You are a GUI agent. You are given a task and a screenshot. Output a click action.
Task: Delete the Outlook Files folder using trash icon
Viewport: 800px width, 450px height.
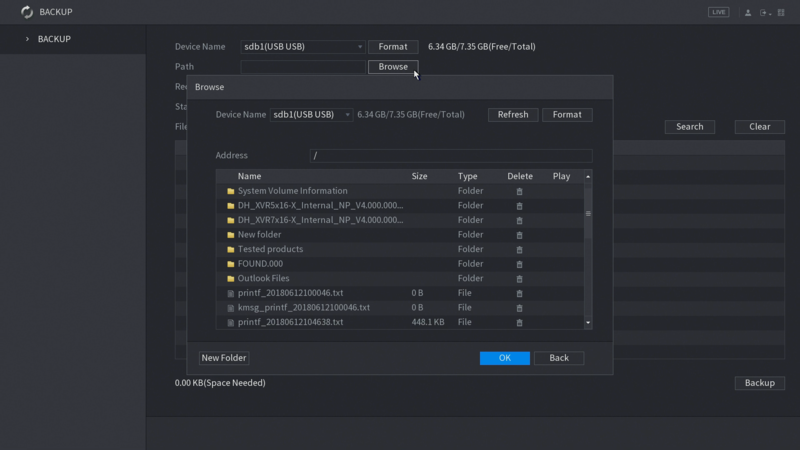pos(519,279)
